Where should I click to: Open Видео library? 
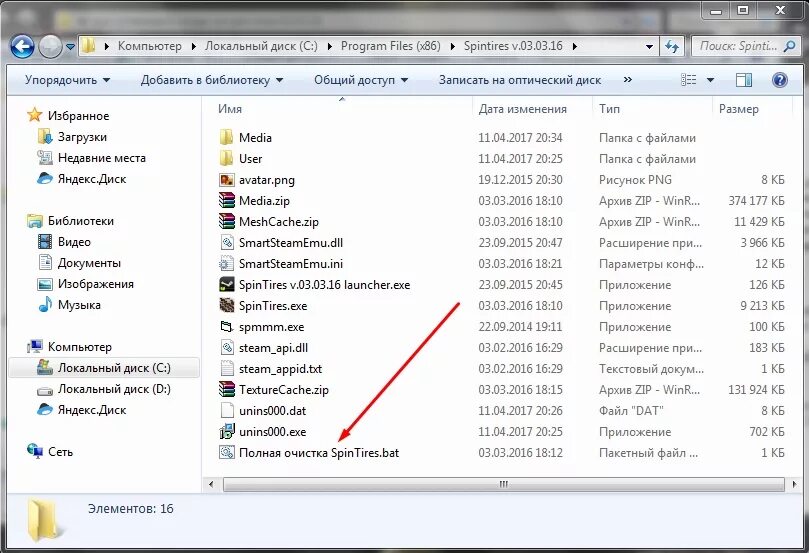pyautogui.click(x=74, y=242)
